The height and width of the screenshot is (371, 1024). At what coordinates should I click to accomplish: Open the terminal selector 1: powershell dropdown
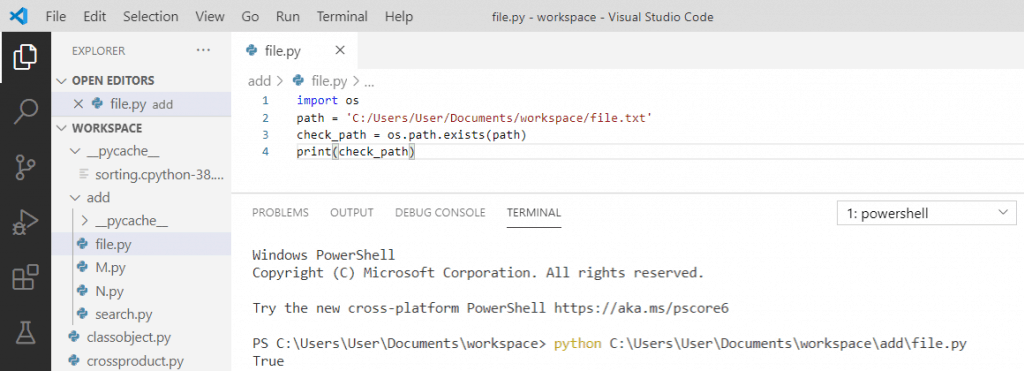pos(927,213)
